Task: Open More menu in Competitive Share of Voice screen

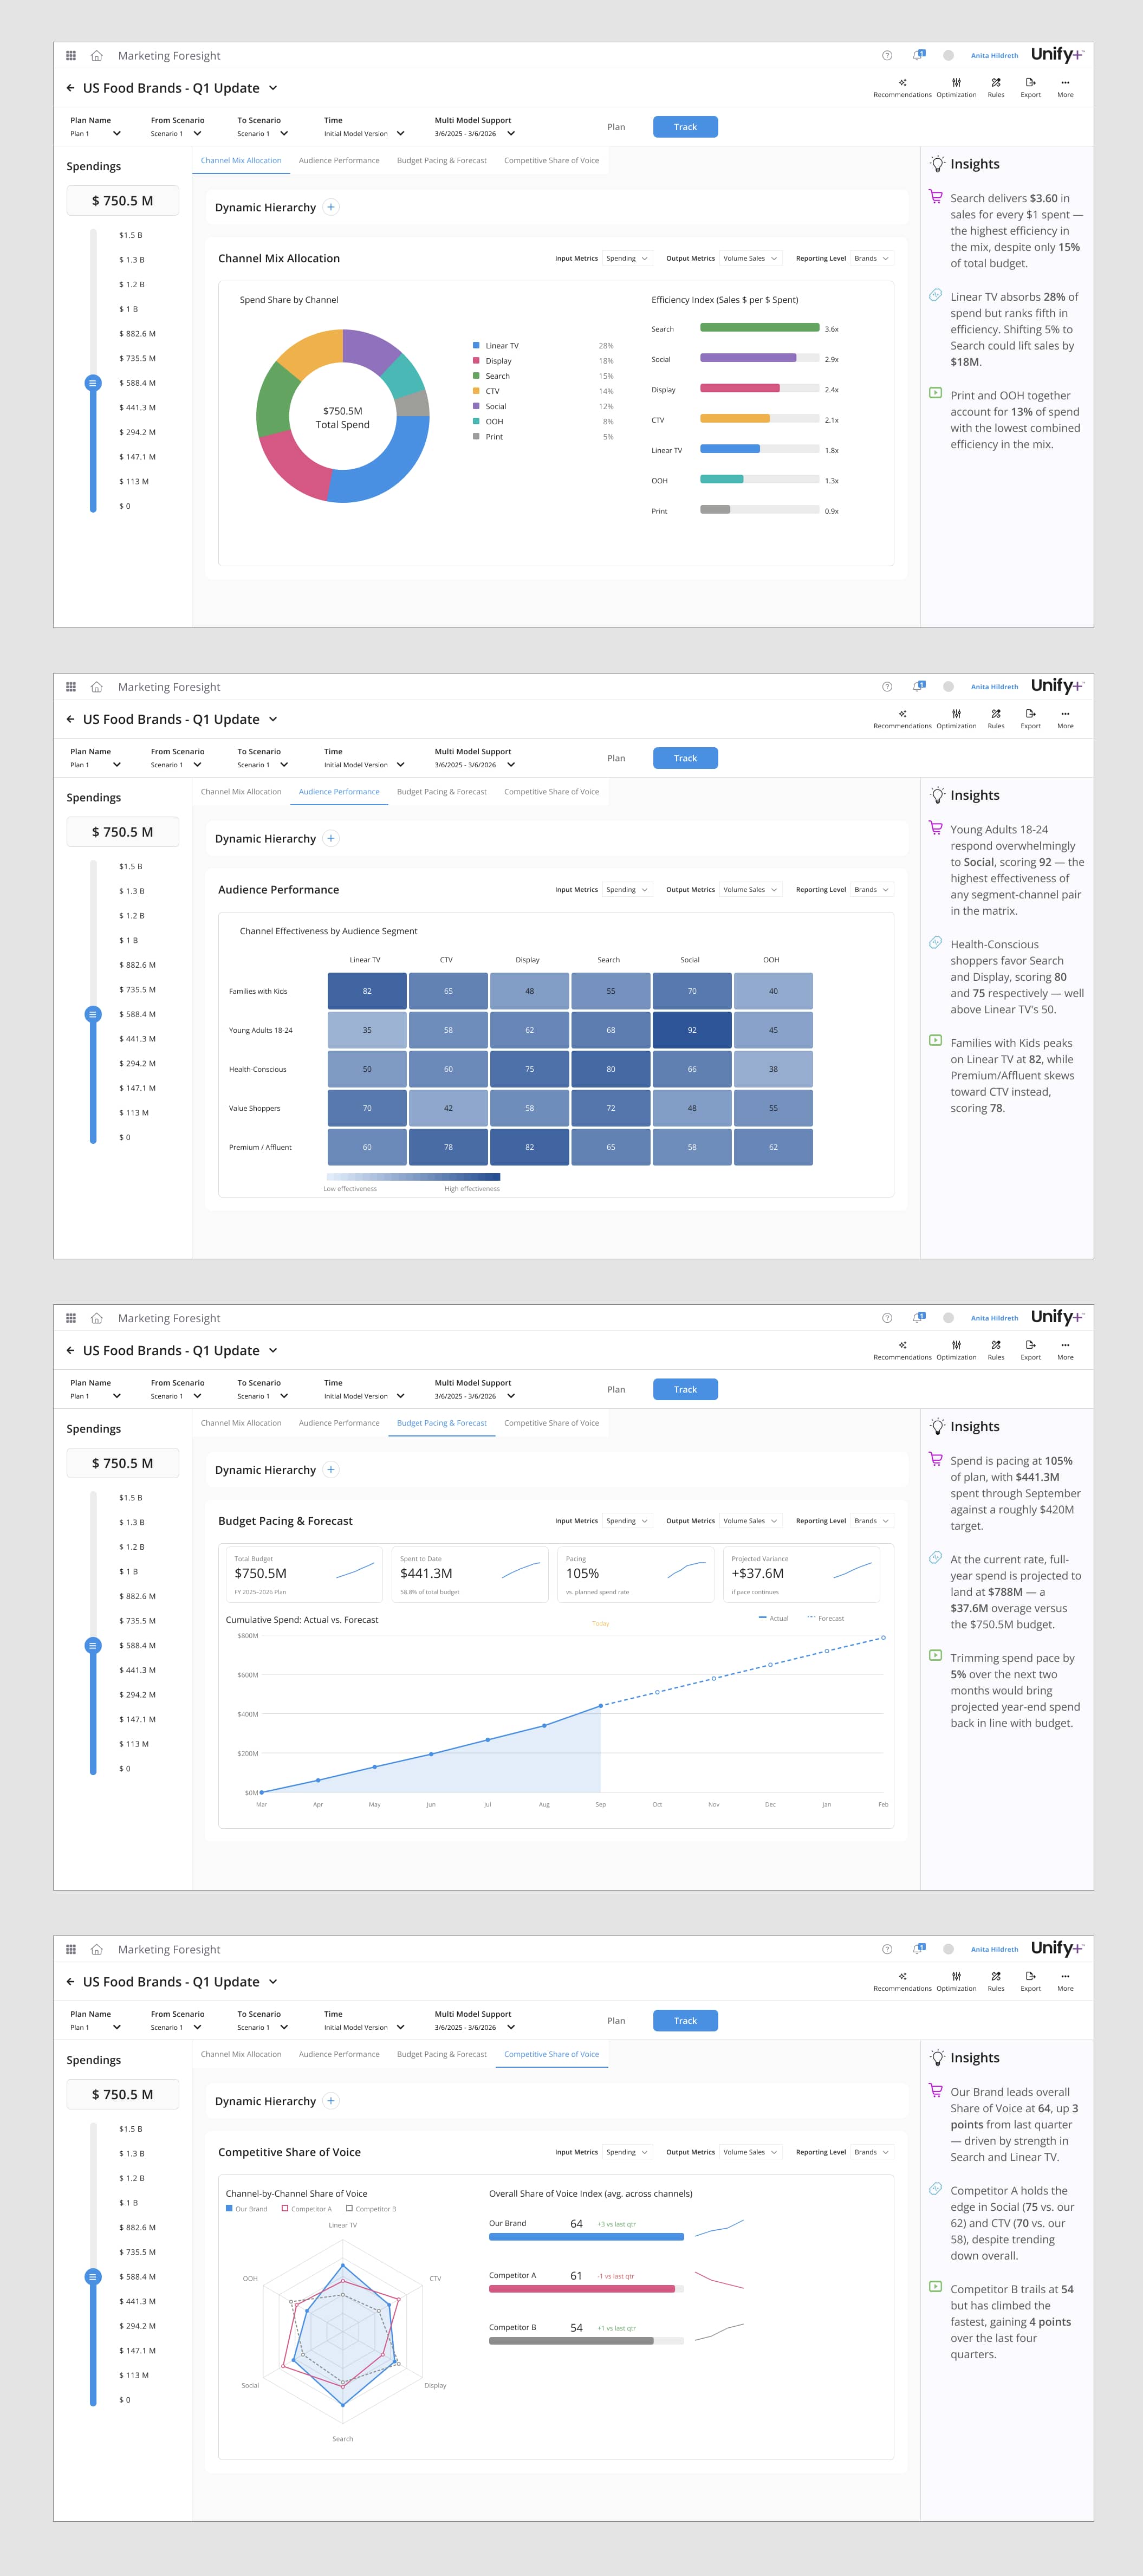Action: (x=1065, y=1981)
